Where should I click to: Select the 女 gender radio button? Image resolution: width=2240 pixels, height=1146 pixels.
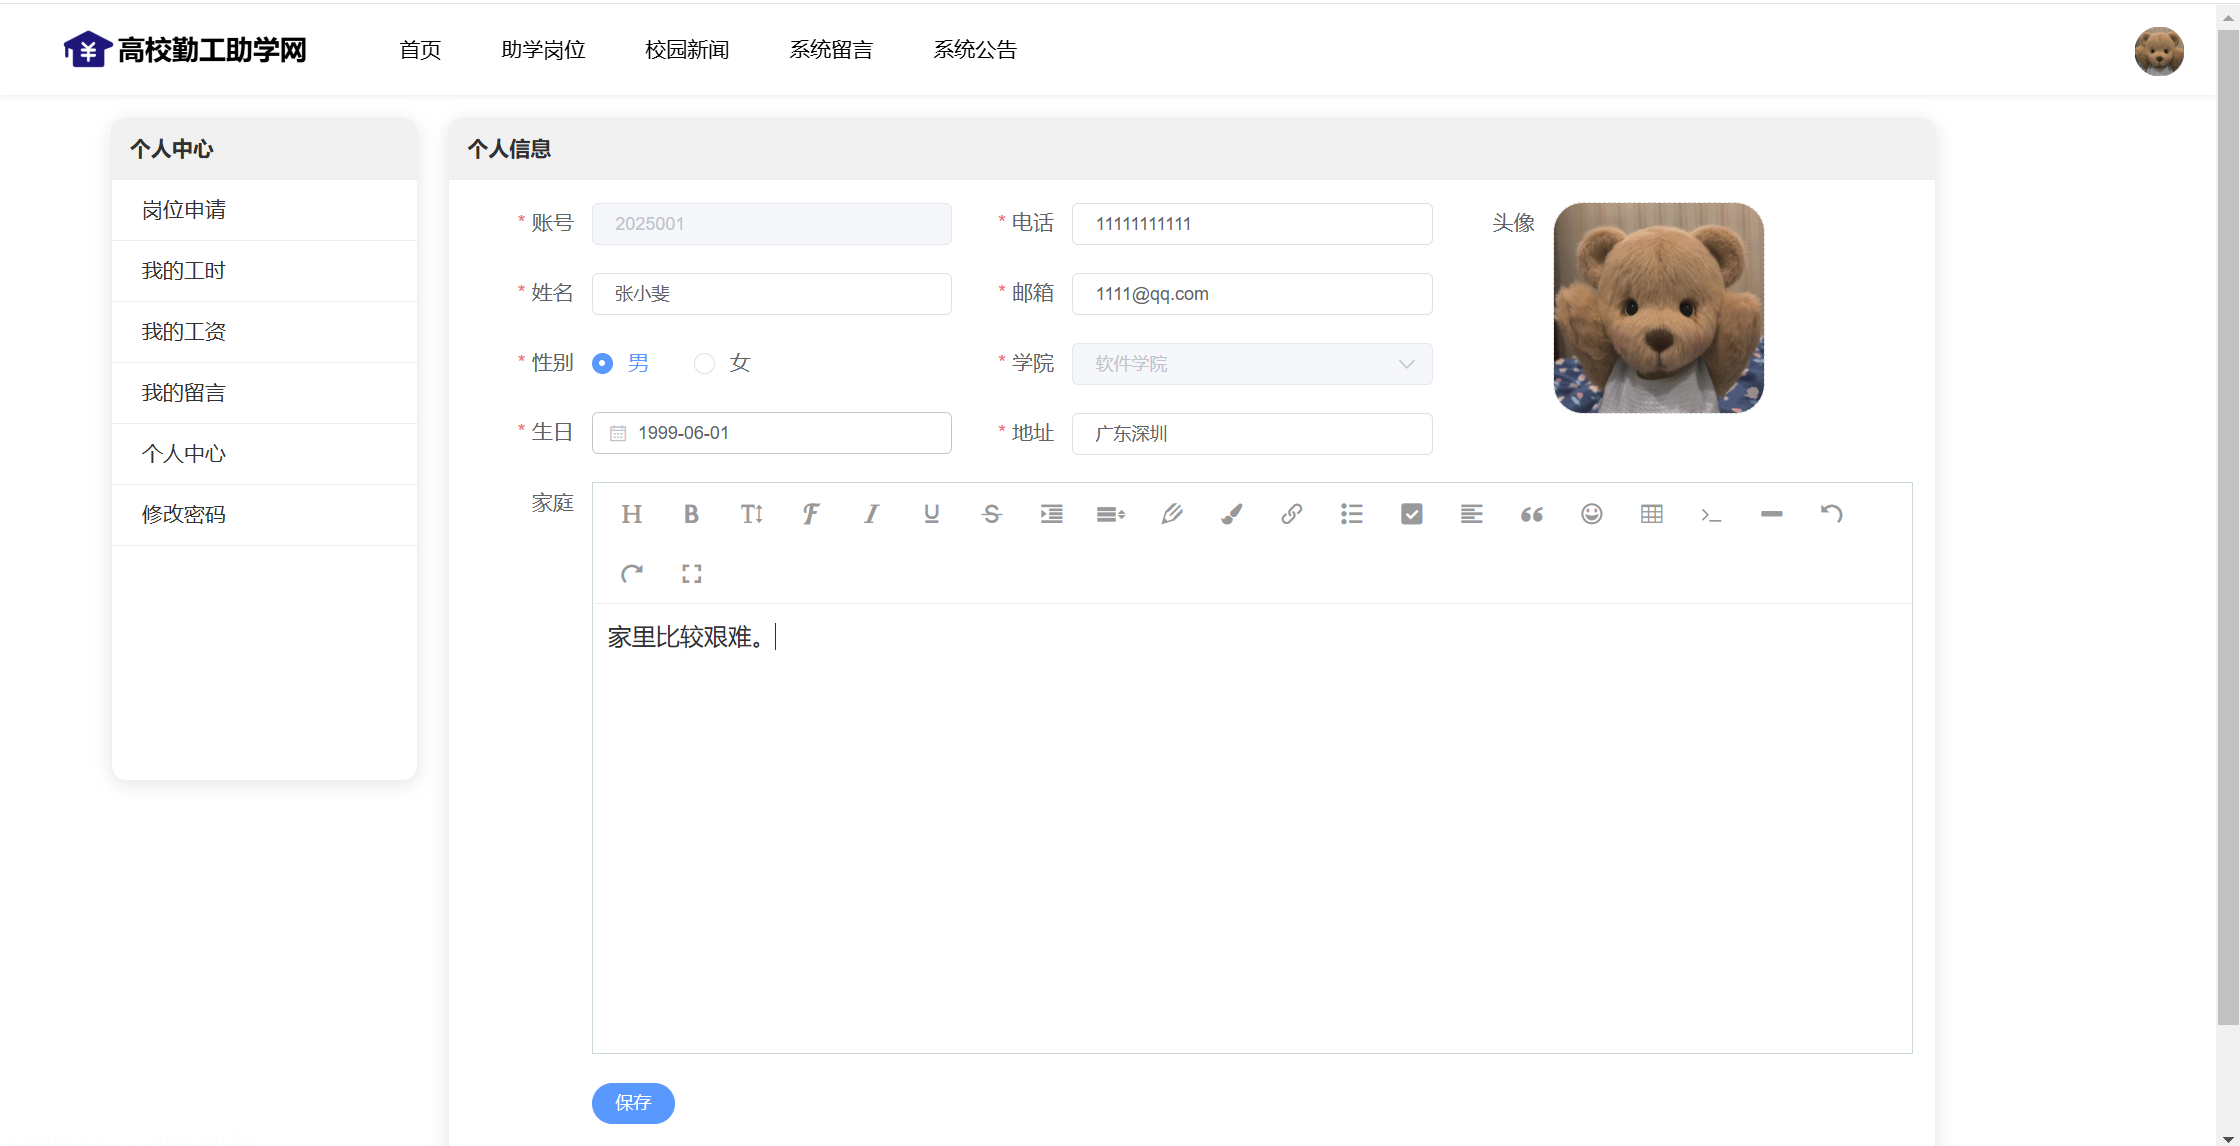(x=705, y=364)
